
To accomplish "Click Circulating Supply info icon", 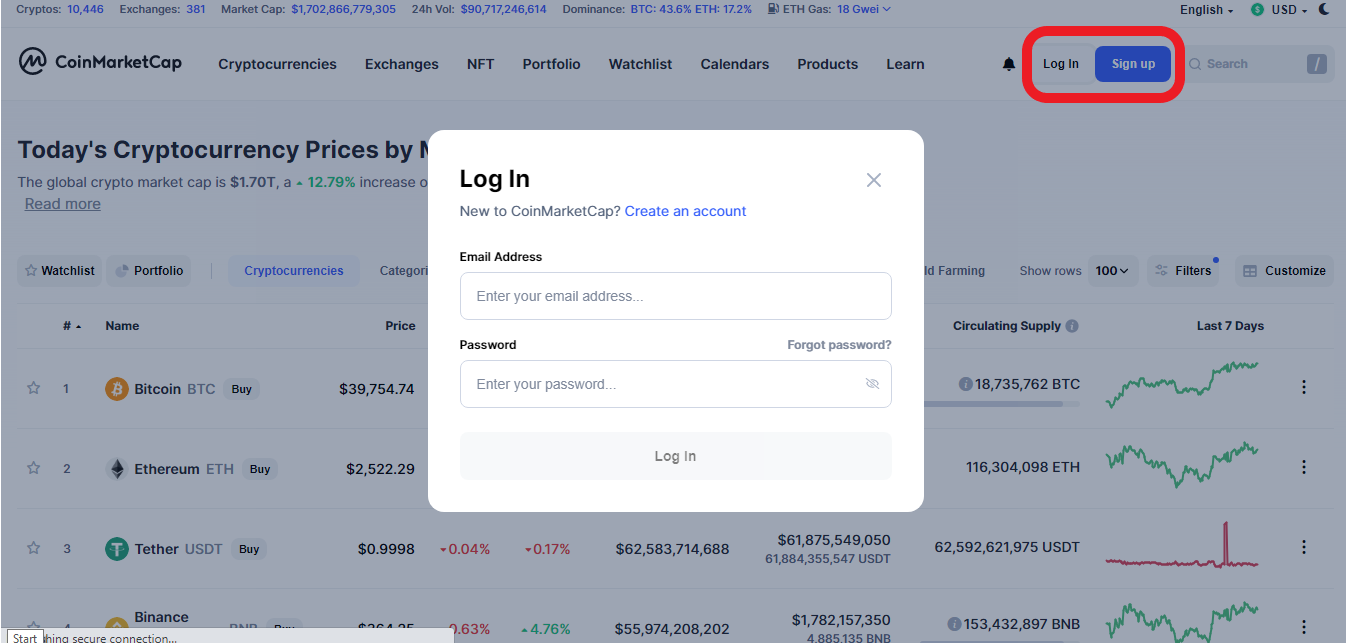I will click(x=1072, y=326).
